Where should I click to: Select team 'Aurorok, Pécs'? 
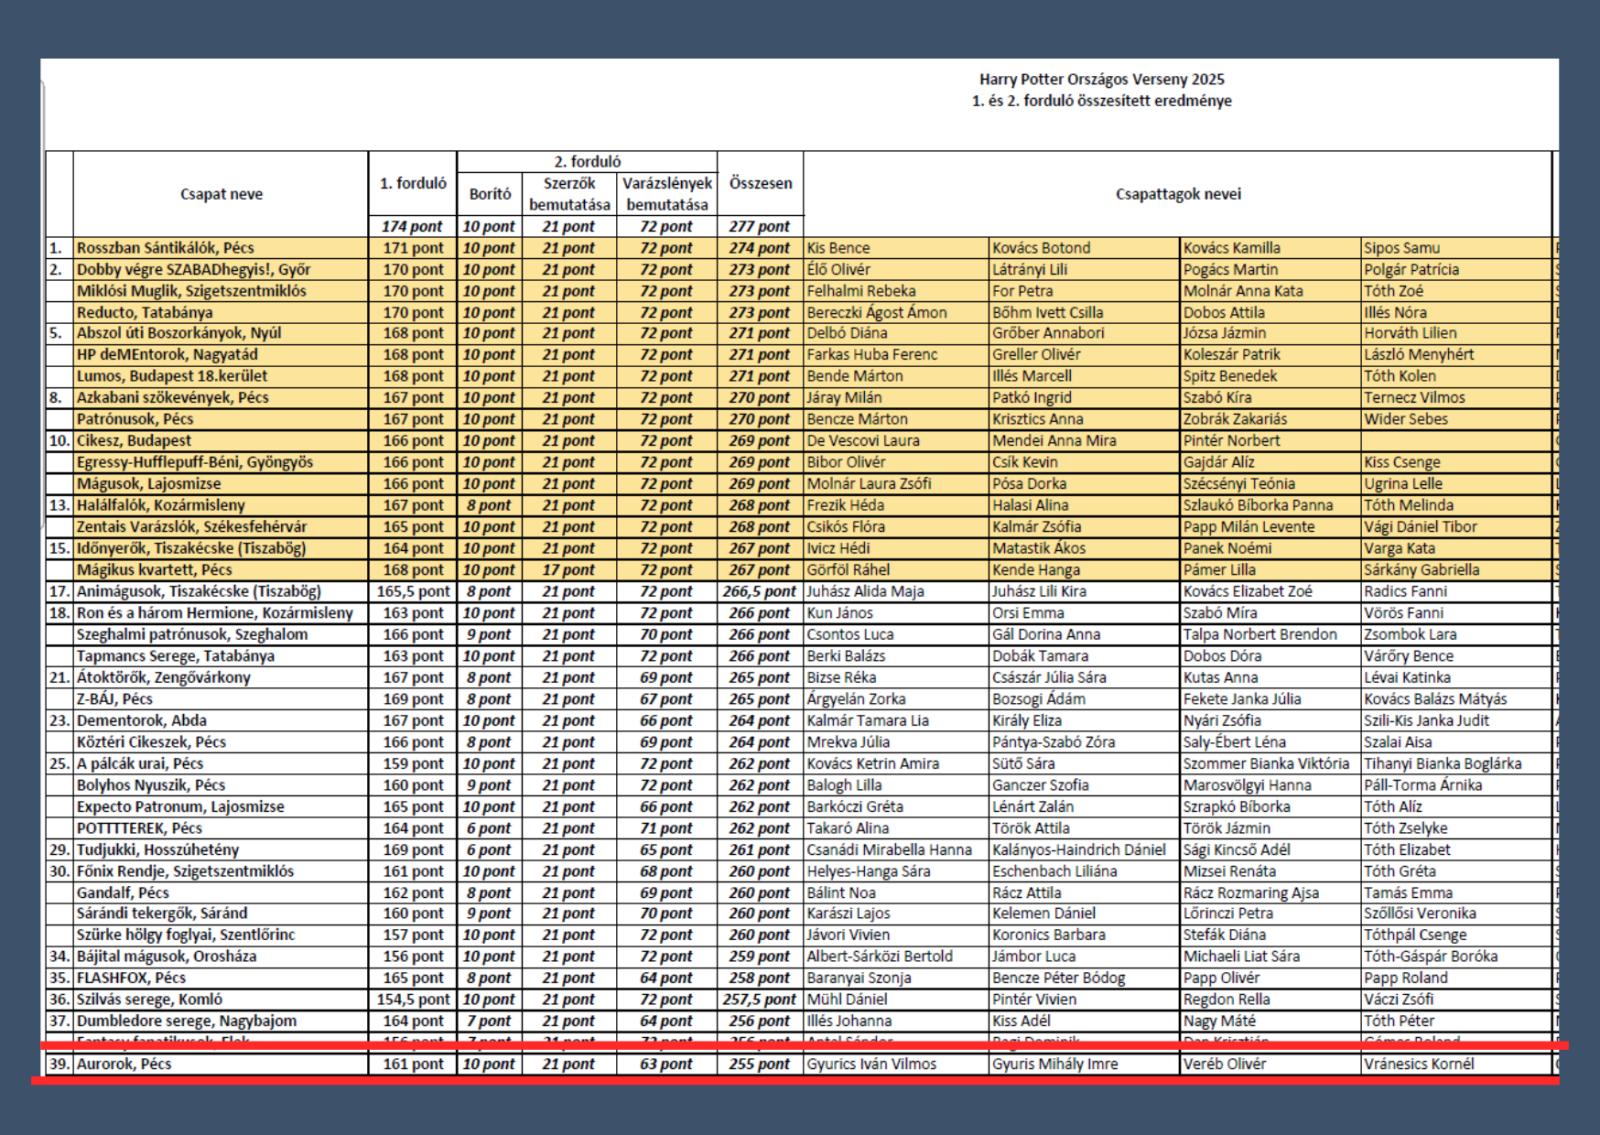click(x=124, y=1064)
